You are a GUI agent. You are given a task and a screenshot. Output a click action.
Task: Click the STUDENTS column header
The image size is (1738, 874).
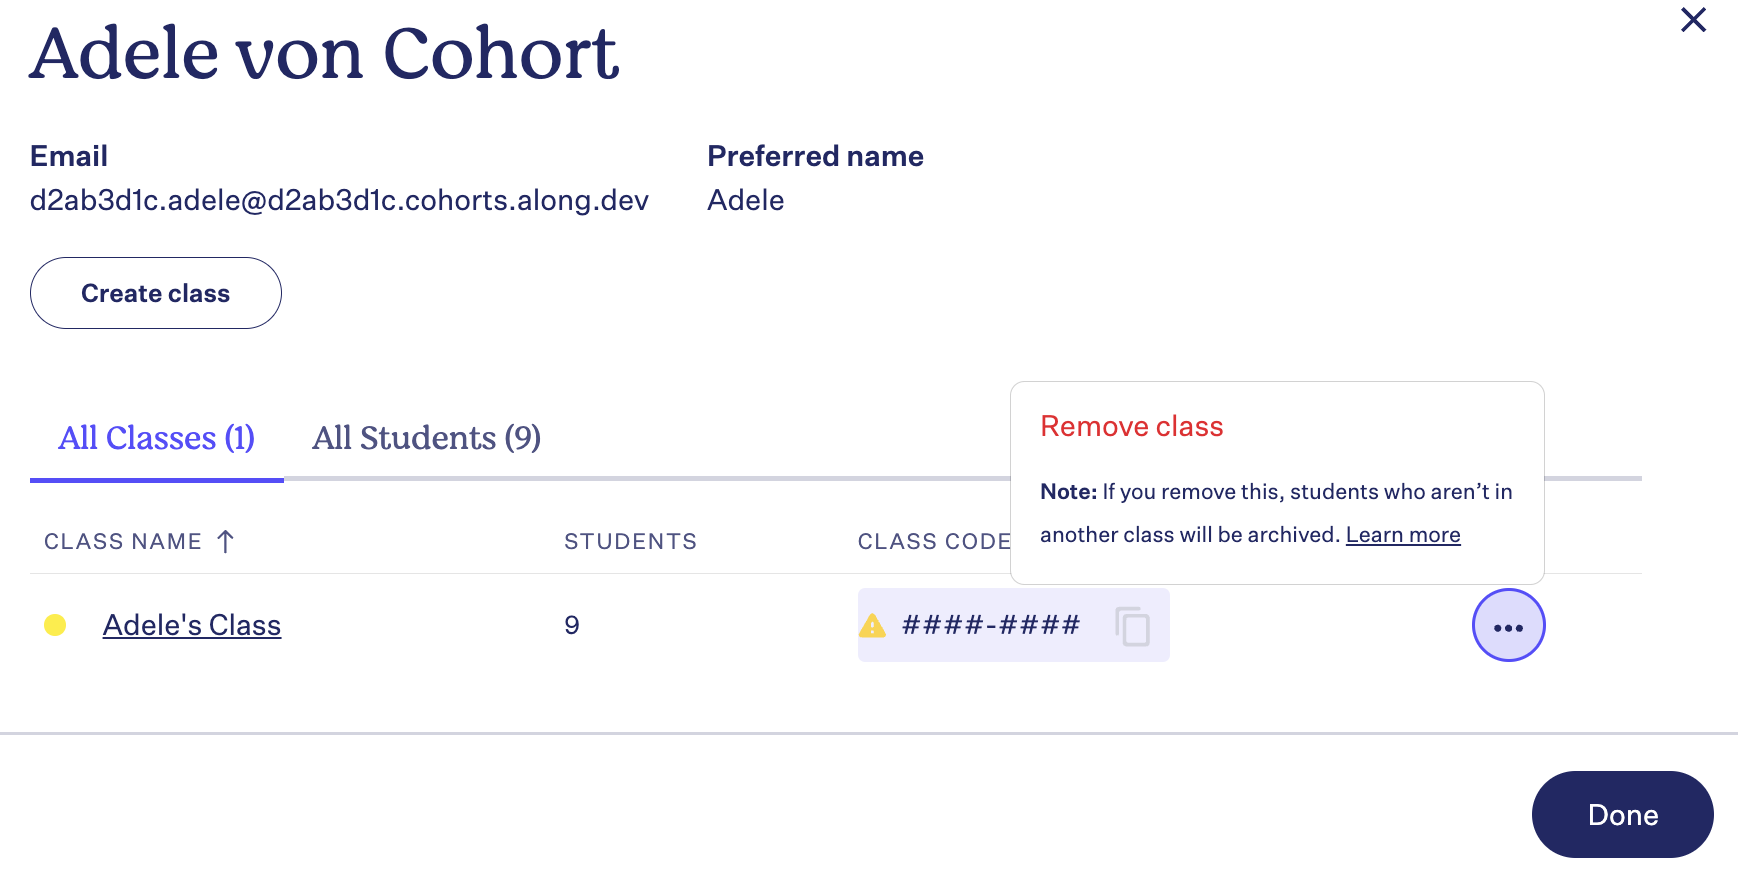[x=630, y=541]
